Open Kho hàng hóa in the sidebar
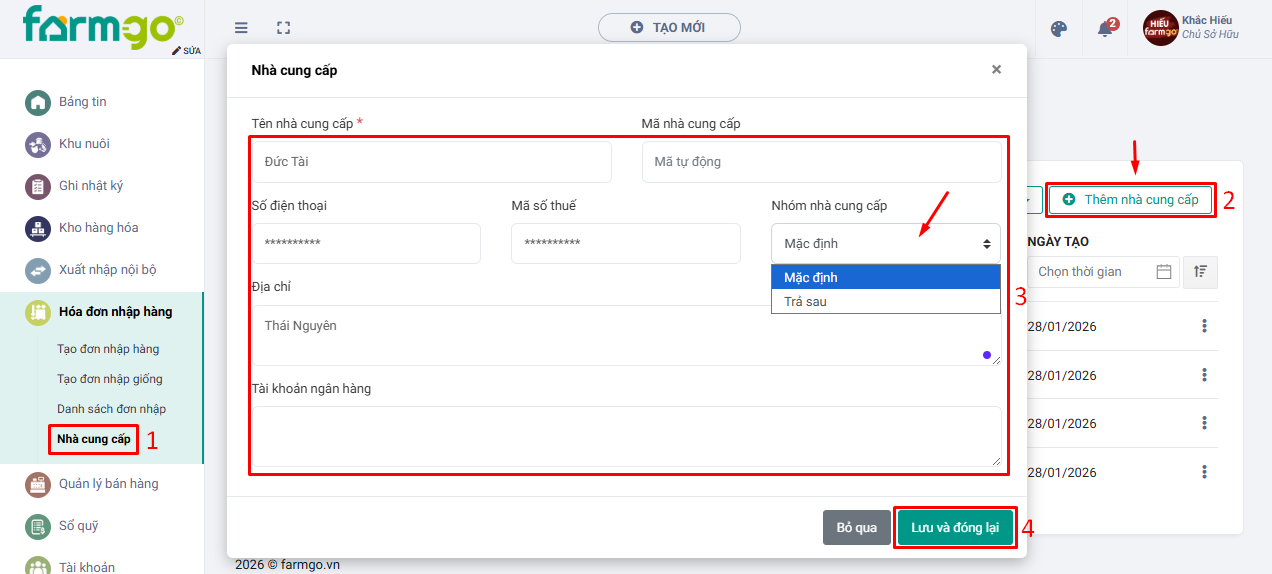Image resolution: width=1272 pixels, height=574 pixels. coord(98,228)
